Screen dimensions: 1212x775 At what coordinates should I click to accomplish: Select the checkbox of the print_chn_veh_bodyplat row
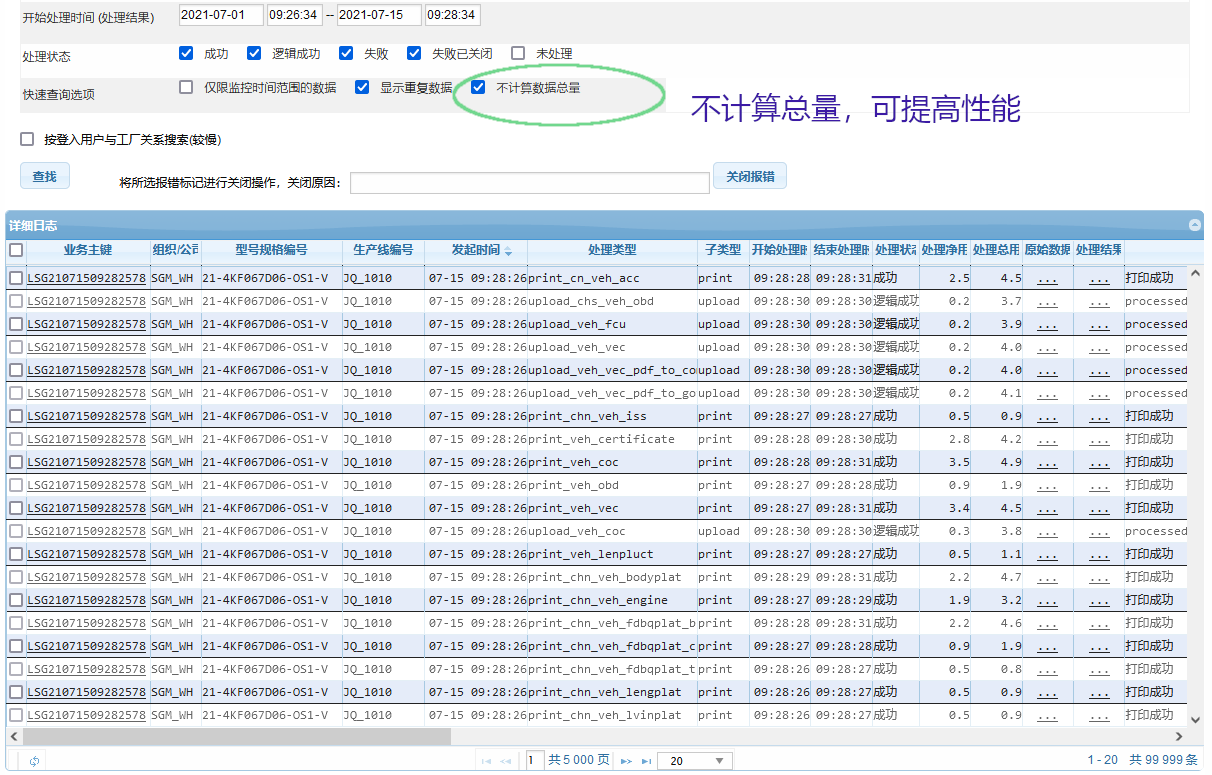tap(16, 577)
